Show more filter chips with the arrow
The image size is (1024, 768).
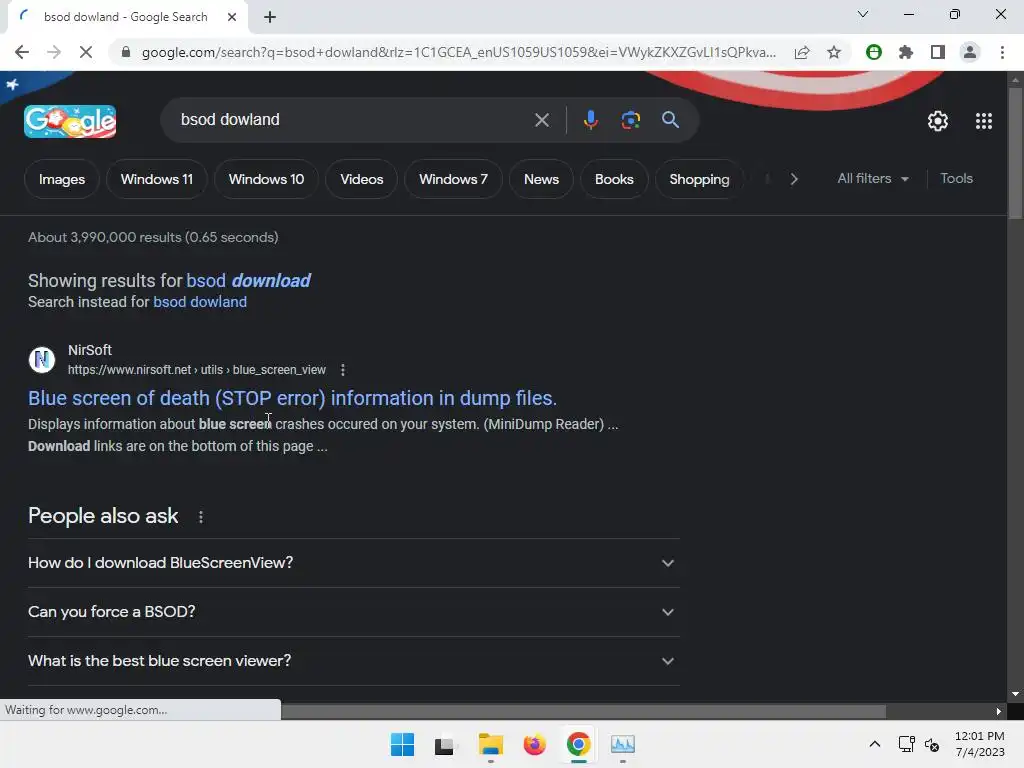[x=793, y=179]
